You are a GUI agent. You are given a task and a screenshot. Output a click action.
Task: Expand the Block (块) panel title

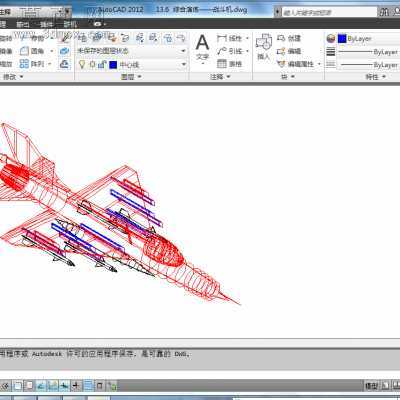(288, 77)
